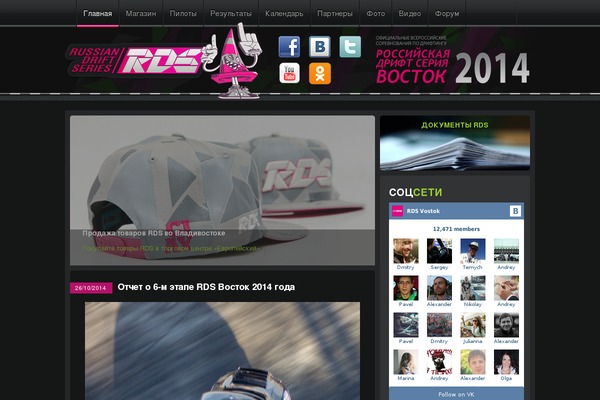The width and height of the screenshot is (600, 400).
Task: Open member Sergey's avatar
Action: coord(439,251)
